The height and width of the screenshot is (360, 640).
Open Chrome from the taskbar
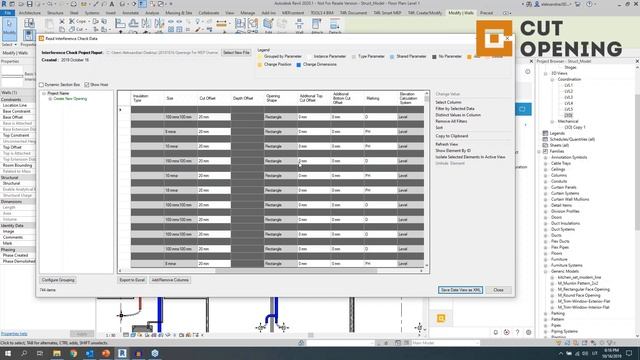tap(73, 353)
